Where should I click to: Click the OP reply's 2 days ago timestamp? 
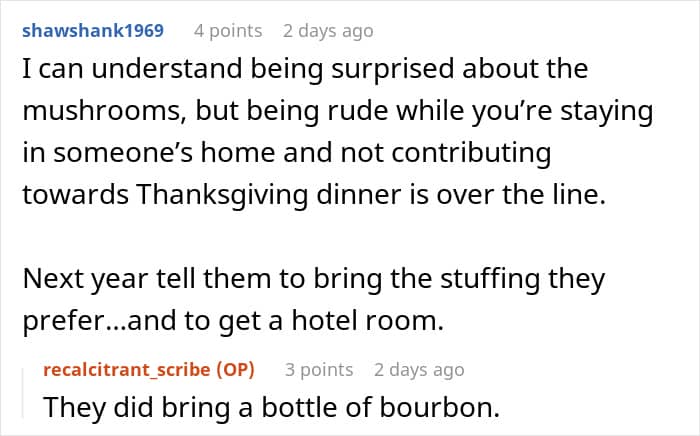(419, 370)
